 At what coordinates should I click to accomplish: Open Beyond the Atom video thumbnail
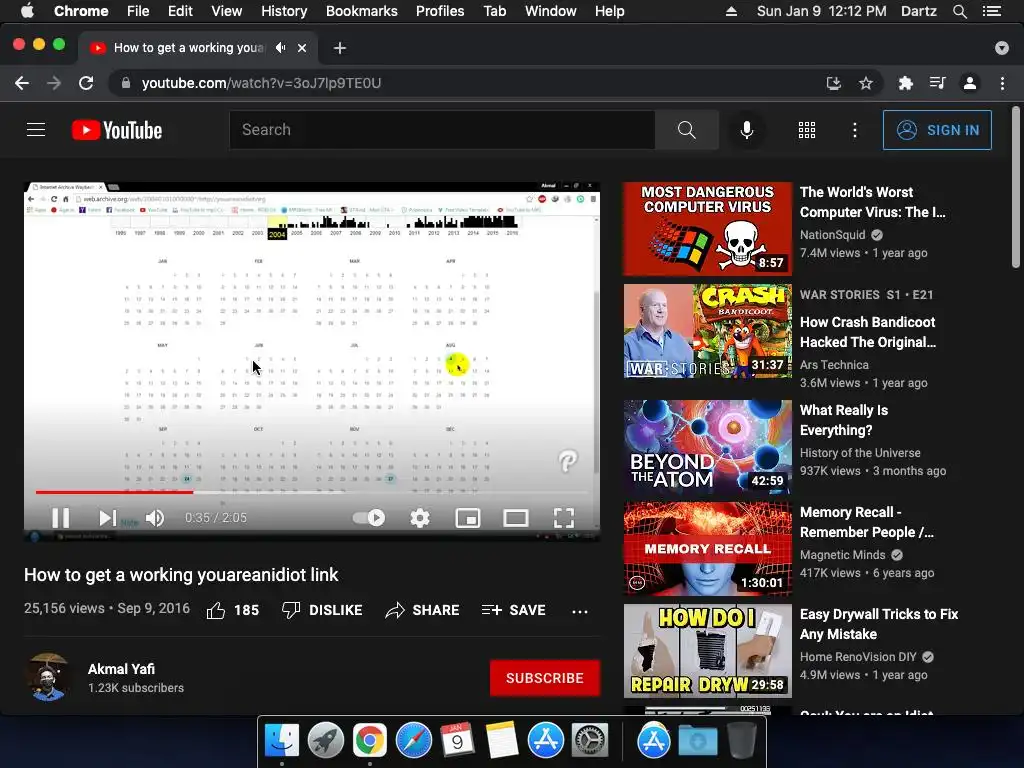click(x=708, y=447)
